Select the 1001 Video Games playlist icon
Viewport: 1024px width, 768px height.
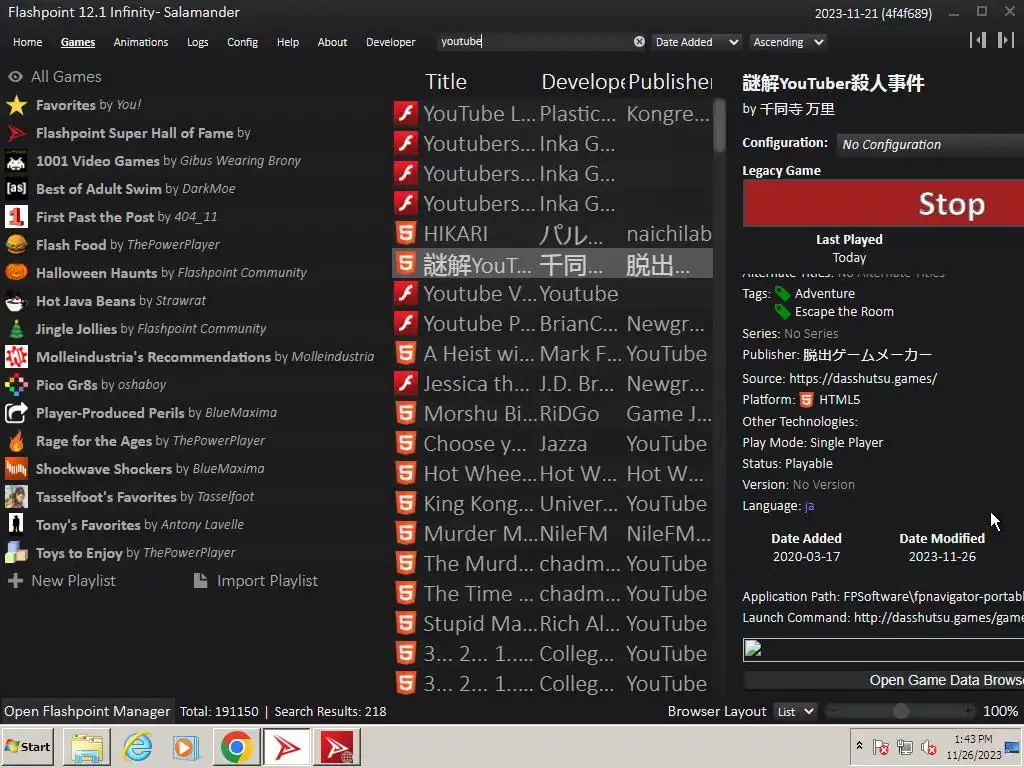(x=16, y=161)
